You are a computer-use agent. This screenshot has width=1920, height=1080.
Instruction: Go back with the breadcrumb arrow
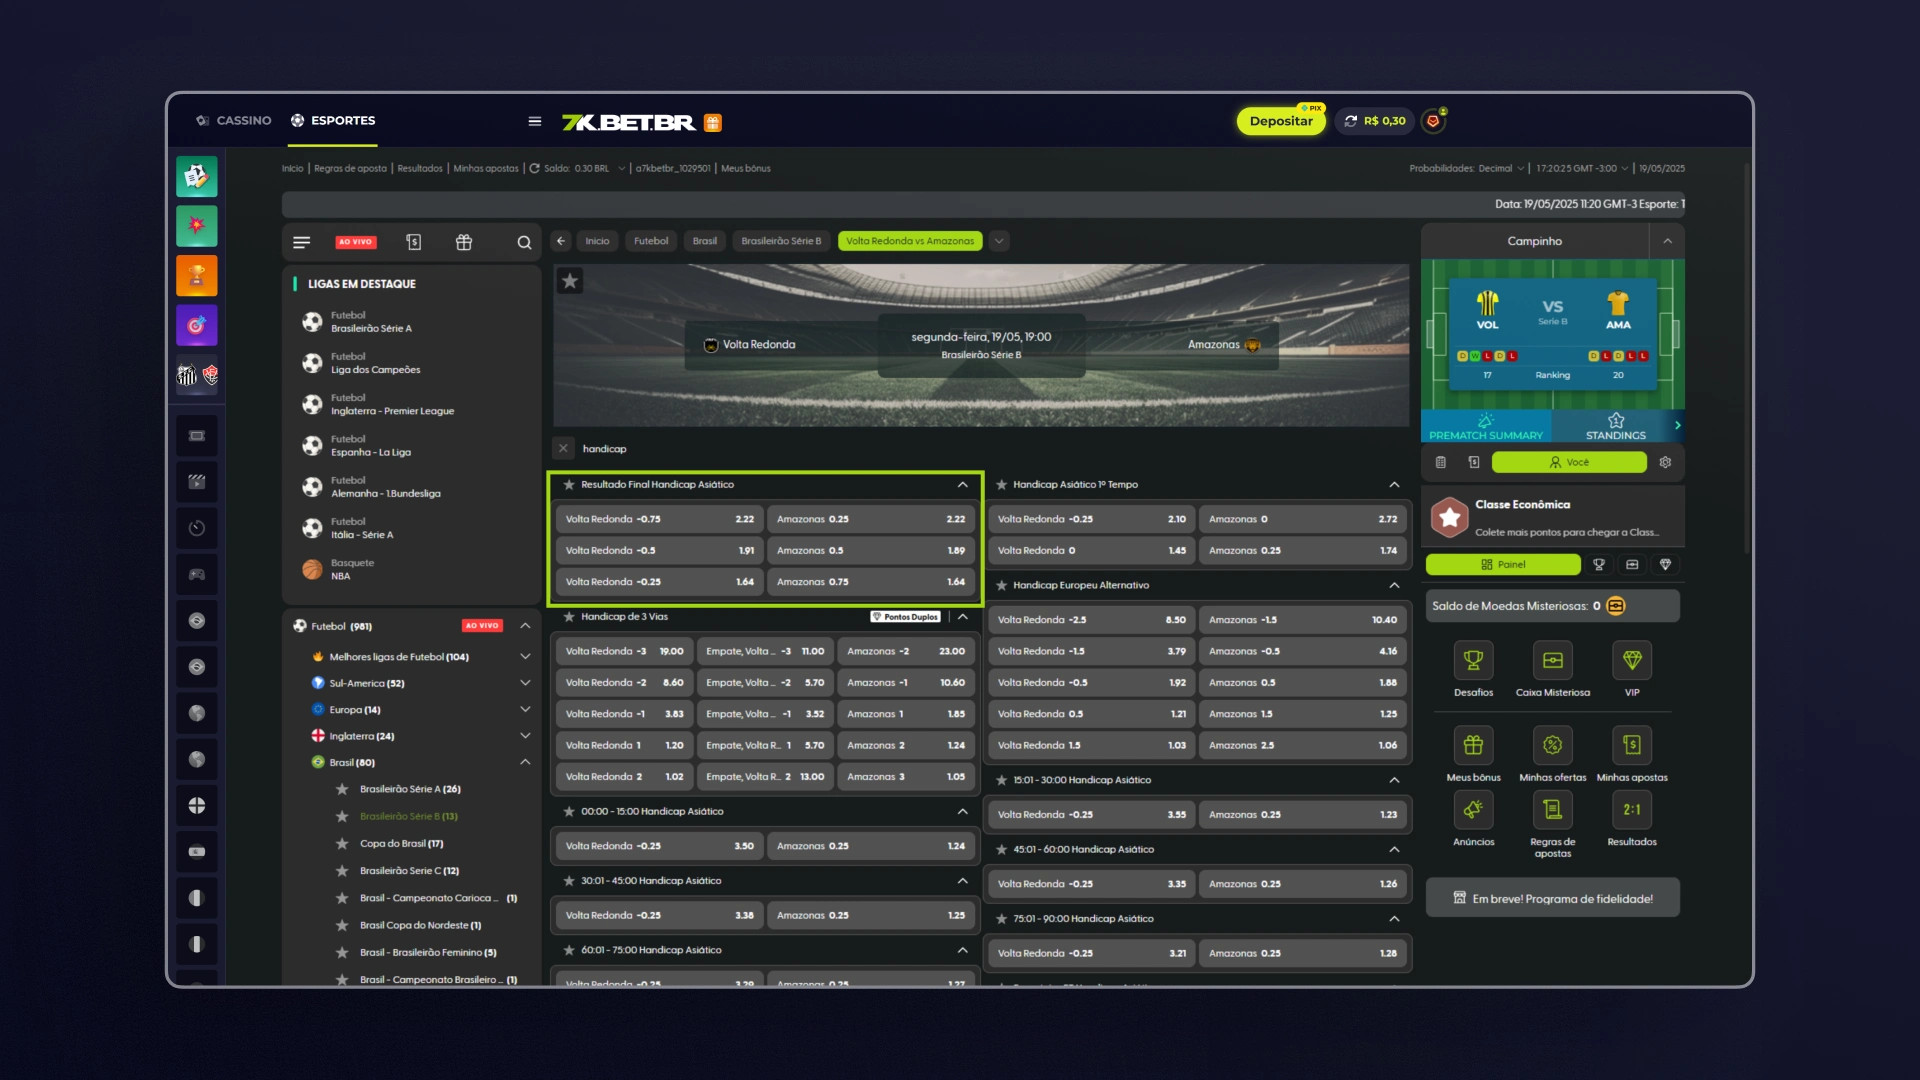coord(561,241)
